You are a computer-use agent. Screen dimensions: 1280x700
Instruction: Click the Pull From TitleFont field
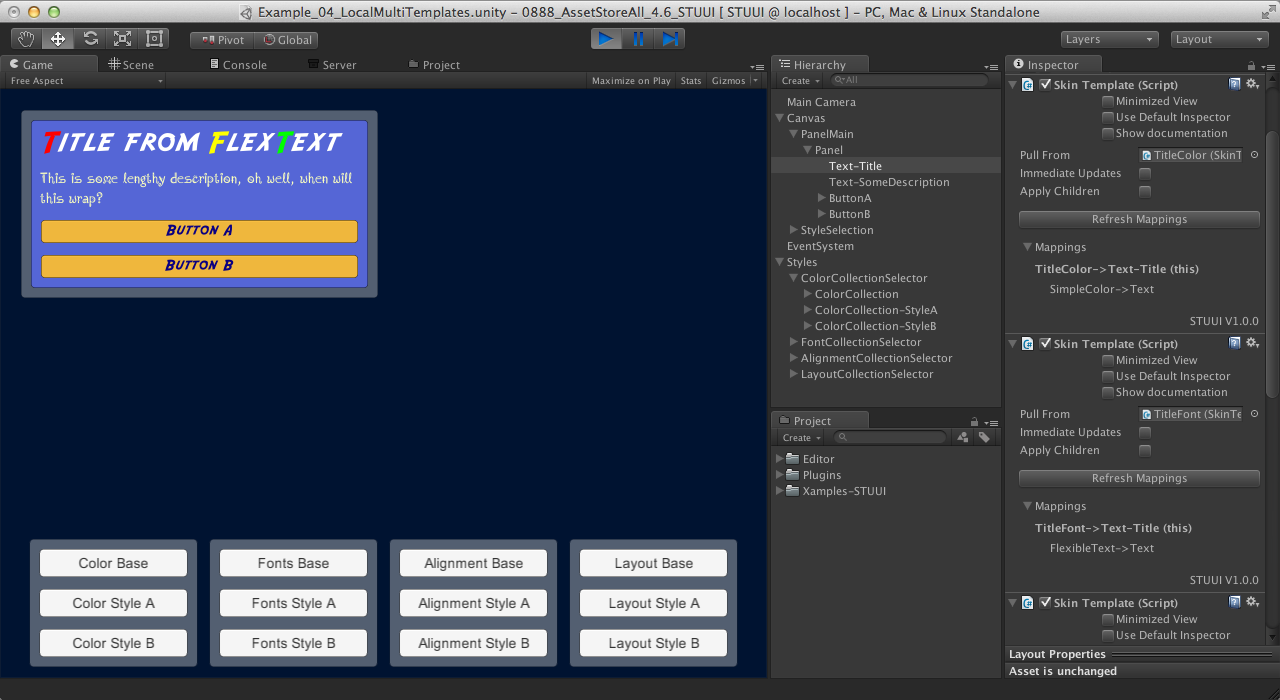pos(1190,414)
